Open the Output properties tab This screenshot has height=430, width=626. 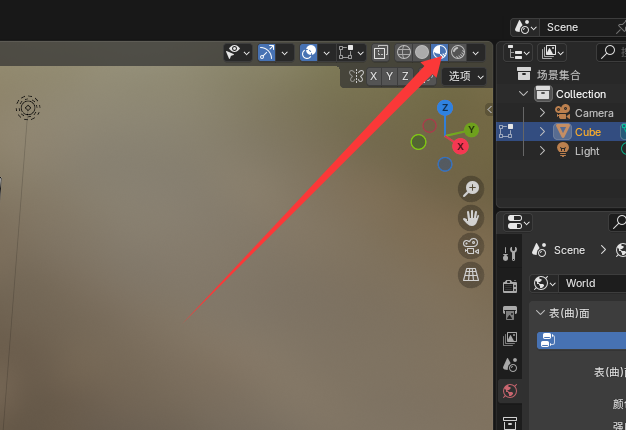510,313
